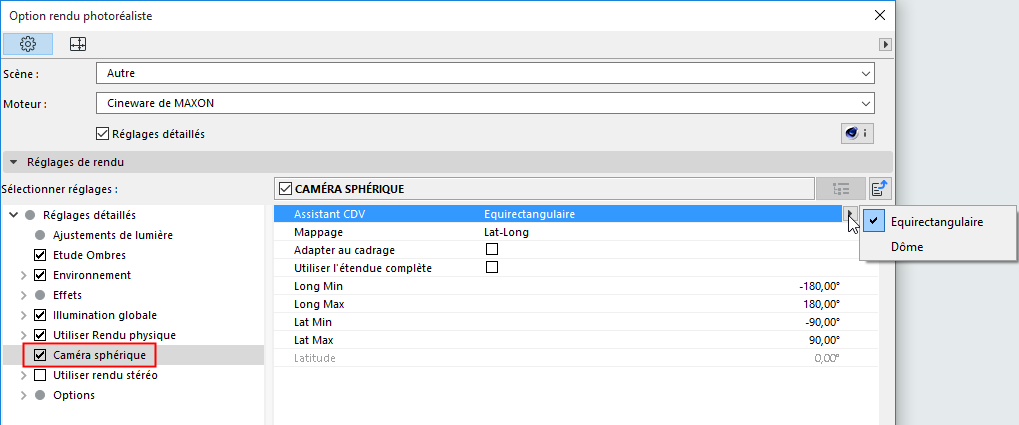Click Long Max value 180,00°
This screenshot has height=425, width=1019.
(821, 303)
